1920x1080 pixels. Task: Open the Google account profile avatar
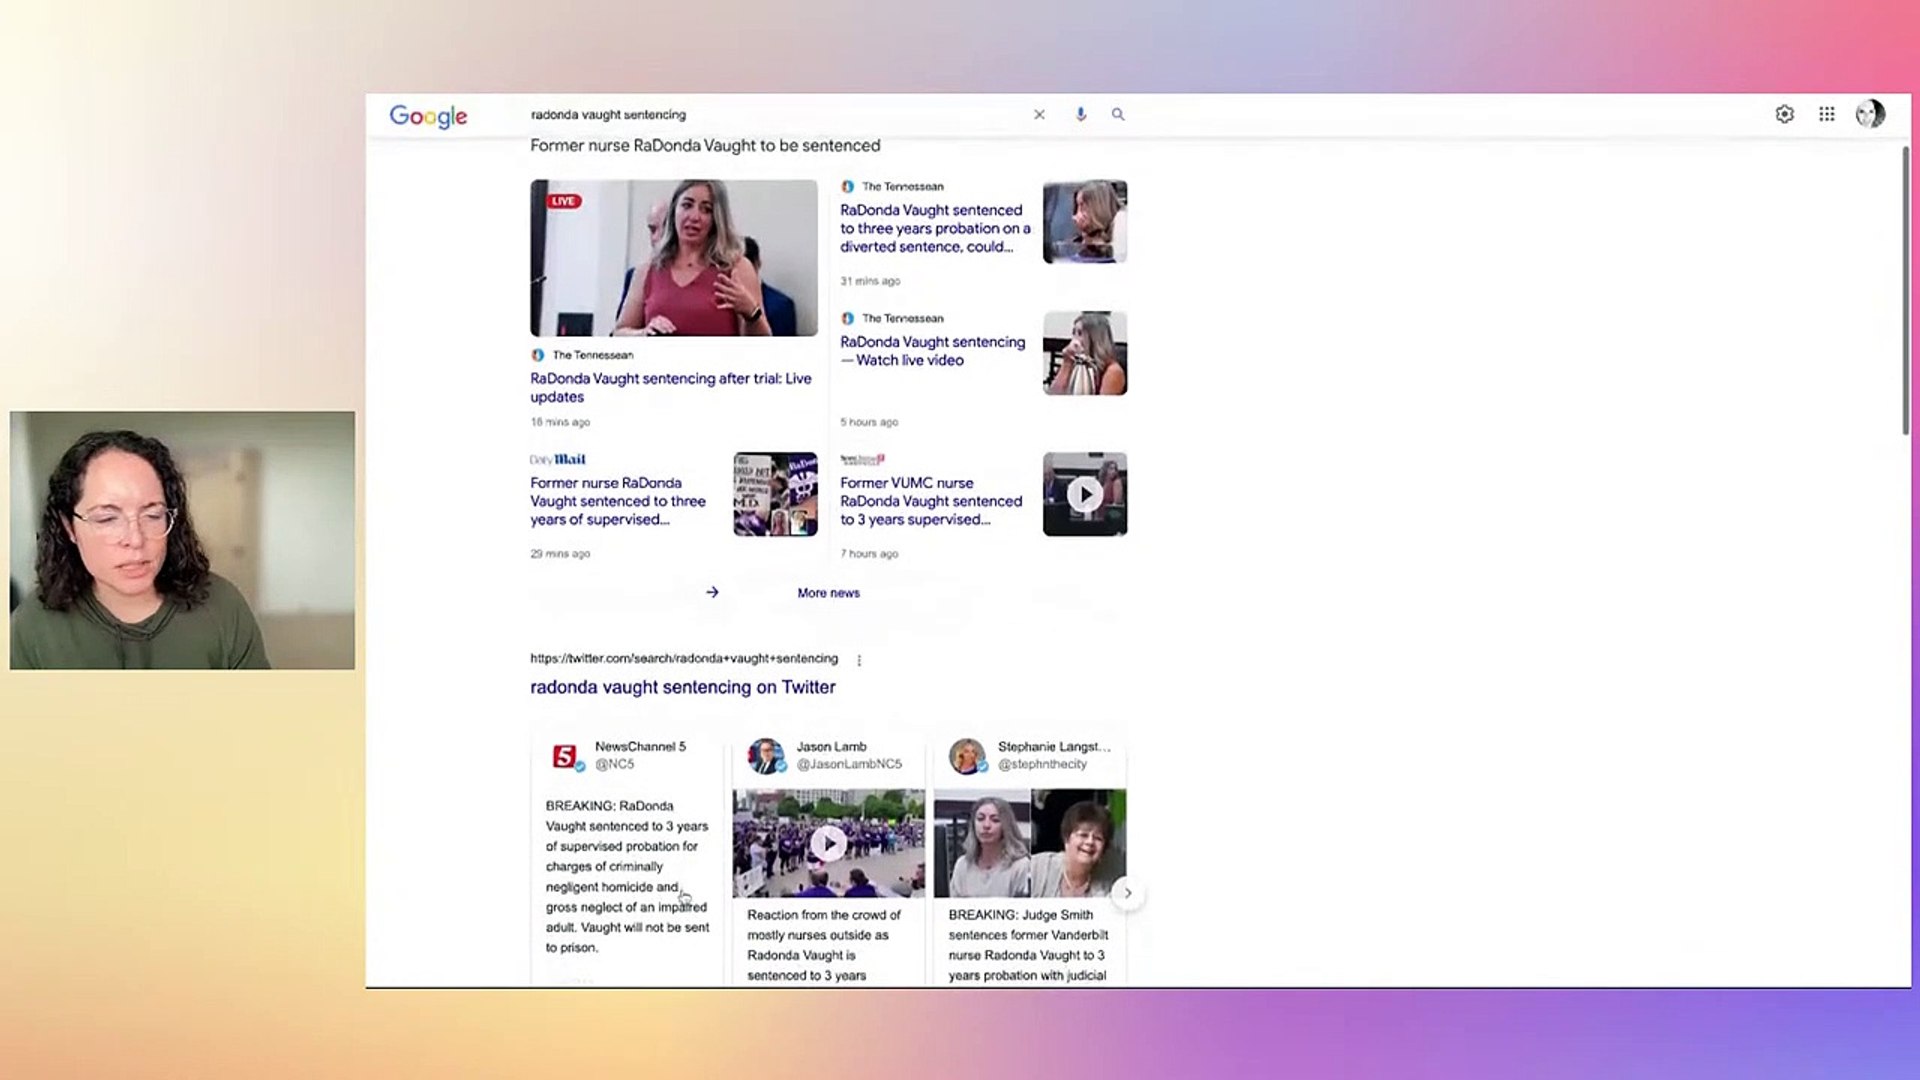tap(1869, 114)
